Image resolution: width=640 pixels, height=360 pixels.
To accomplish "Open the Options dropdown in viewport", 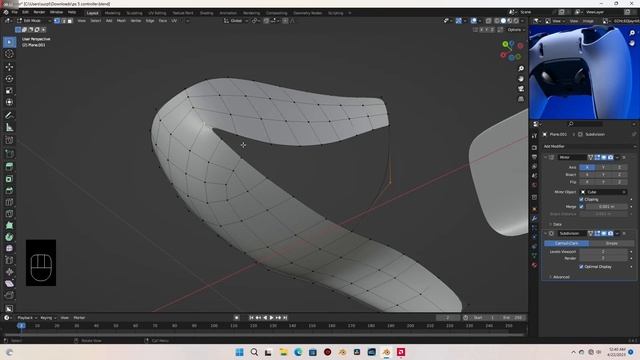I will coord(515,30).
